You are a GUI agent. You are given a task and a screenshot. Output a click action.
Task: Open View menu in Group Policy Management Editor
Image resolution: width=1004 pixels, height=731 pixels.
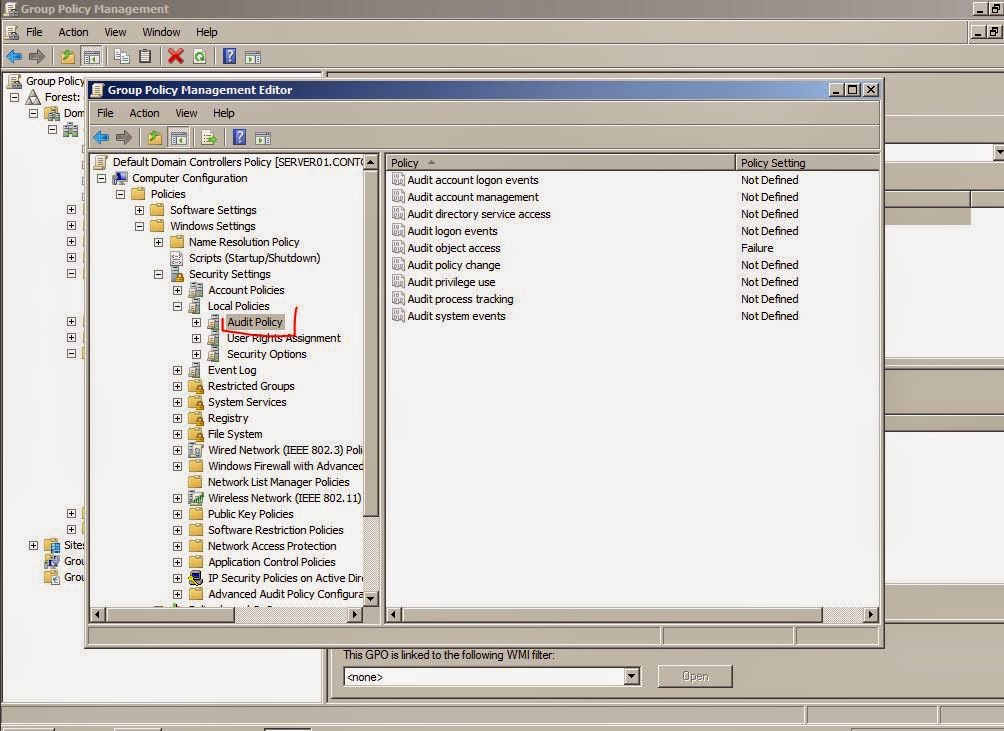coord(186,113)
